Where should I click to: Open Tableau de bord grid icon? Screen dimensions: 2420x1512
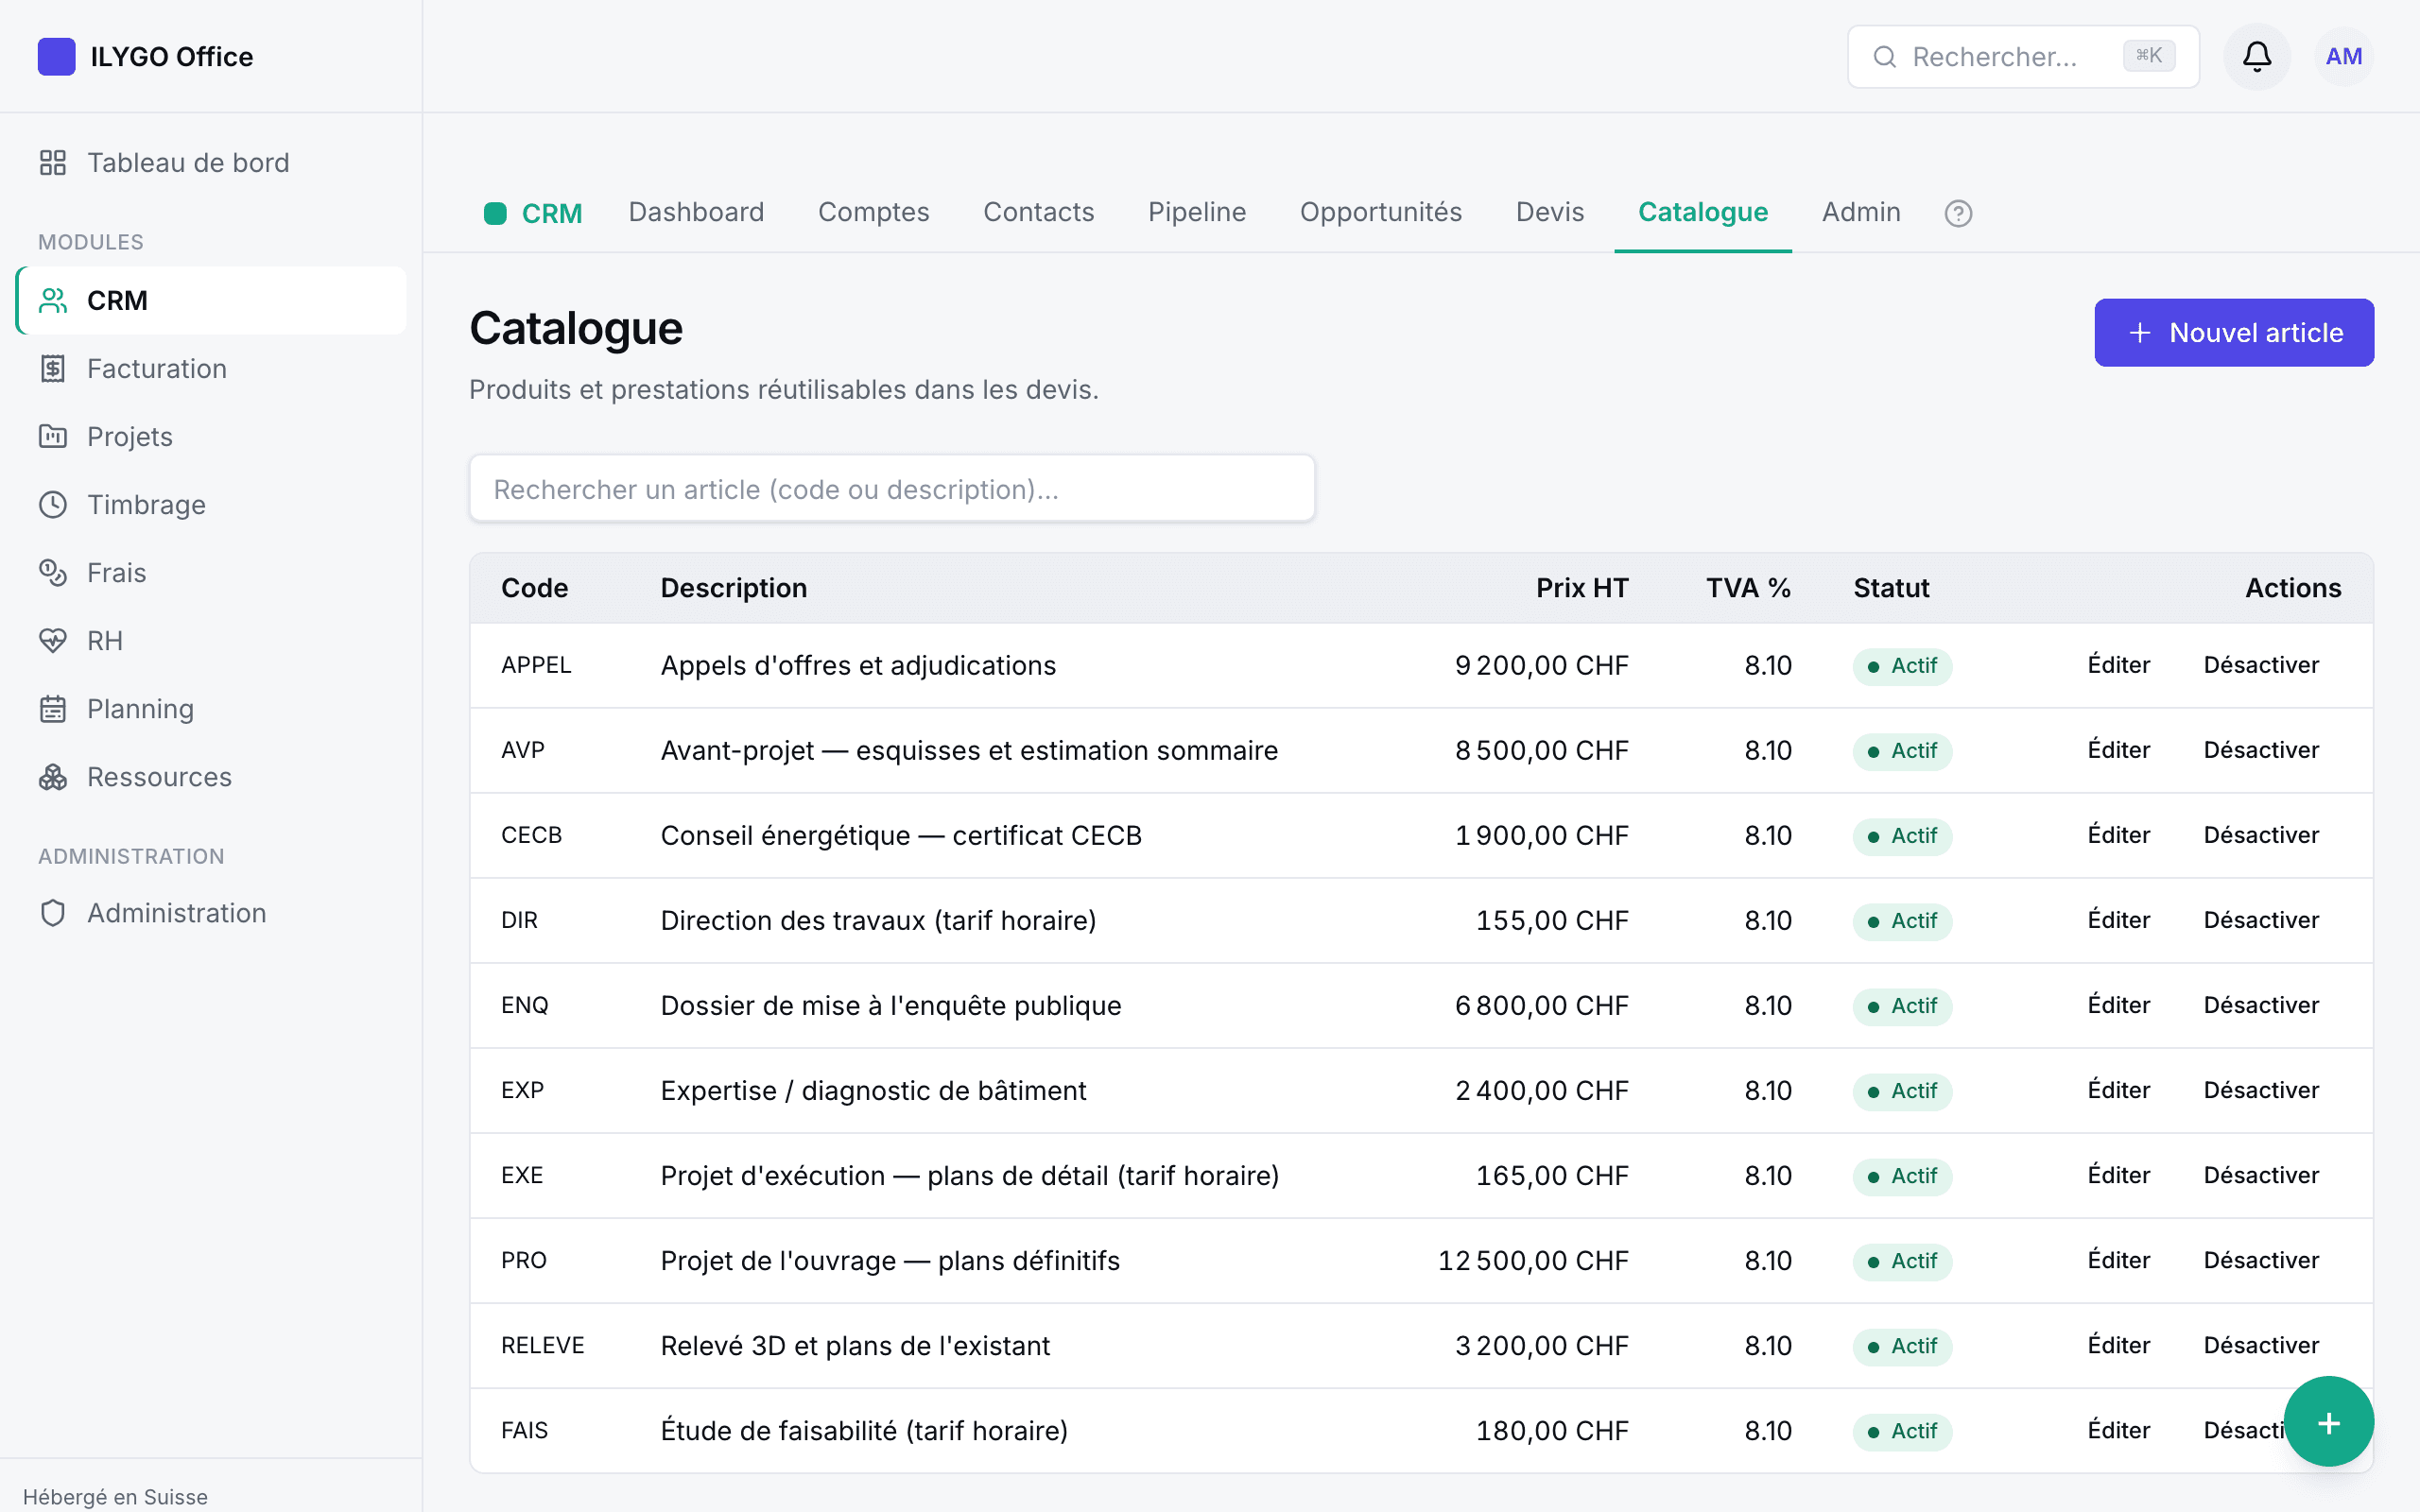coord(53,163)
